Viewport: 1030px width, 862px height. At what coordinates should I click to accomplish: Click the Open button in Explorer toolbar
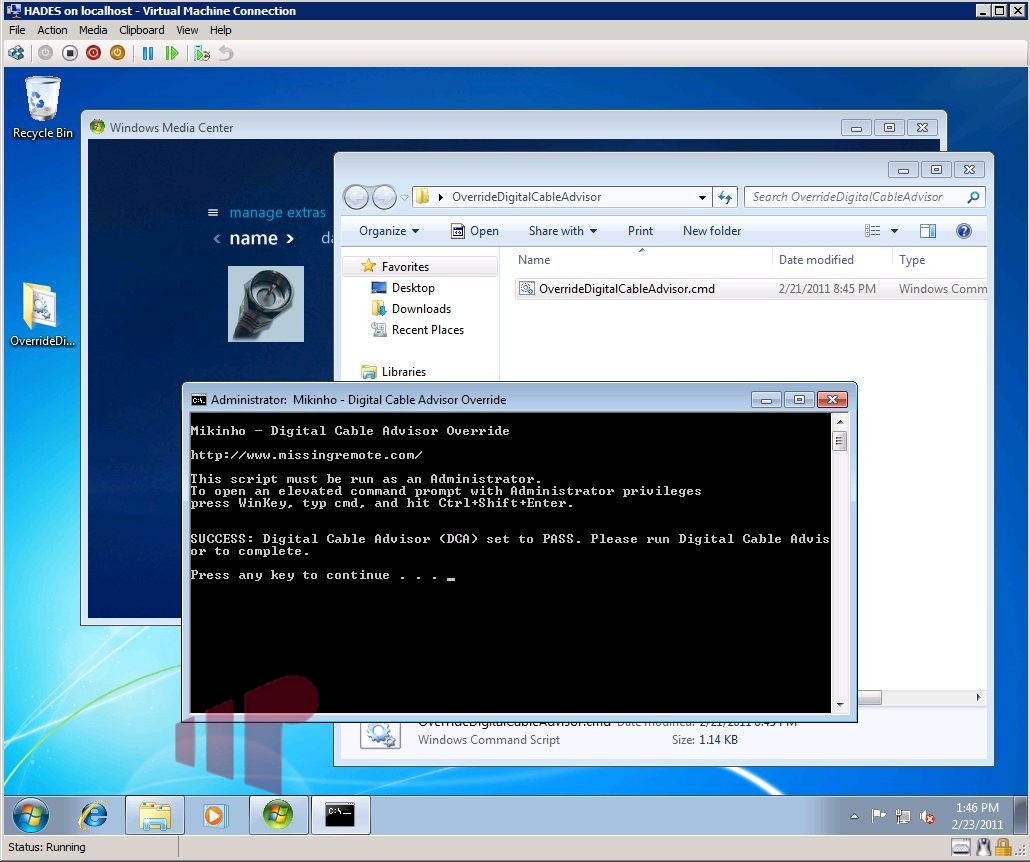tap(475, 231)
